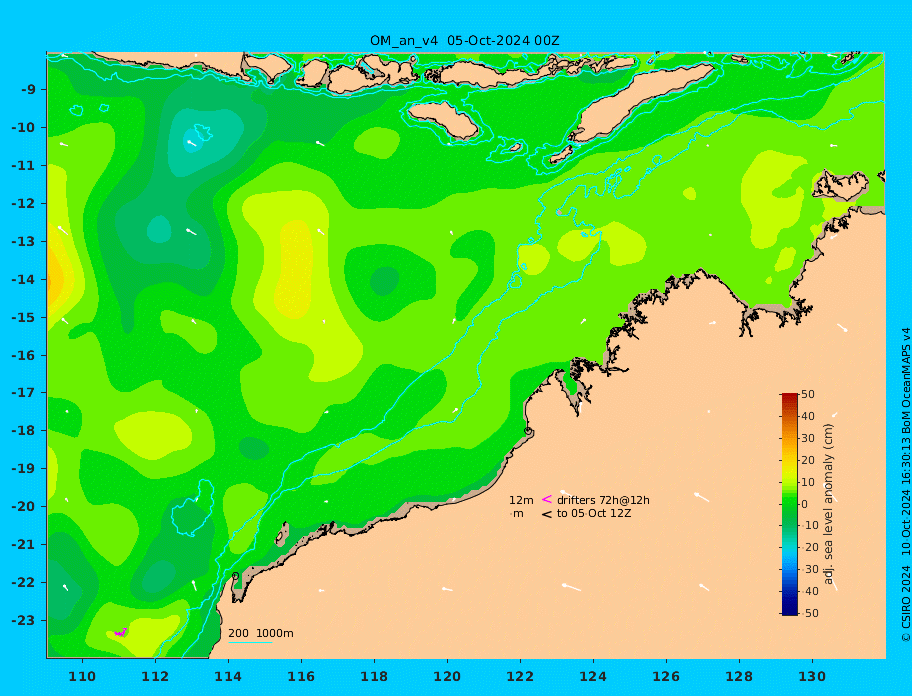This screenshot has width=912, height=696.
Task: Click the cyan contour legend line under '200 1000m'
Action: pos(250,642)
